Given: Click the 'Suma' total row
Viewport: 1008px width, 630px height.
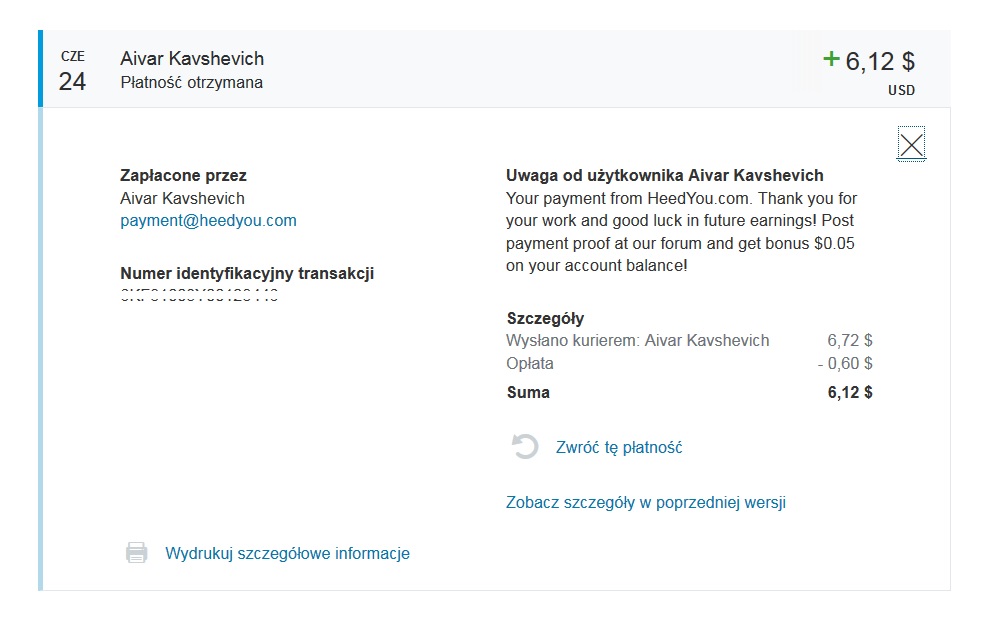Looking at the screenshot, I should (689, 392).
